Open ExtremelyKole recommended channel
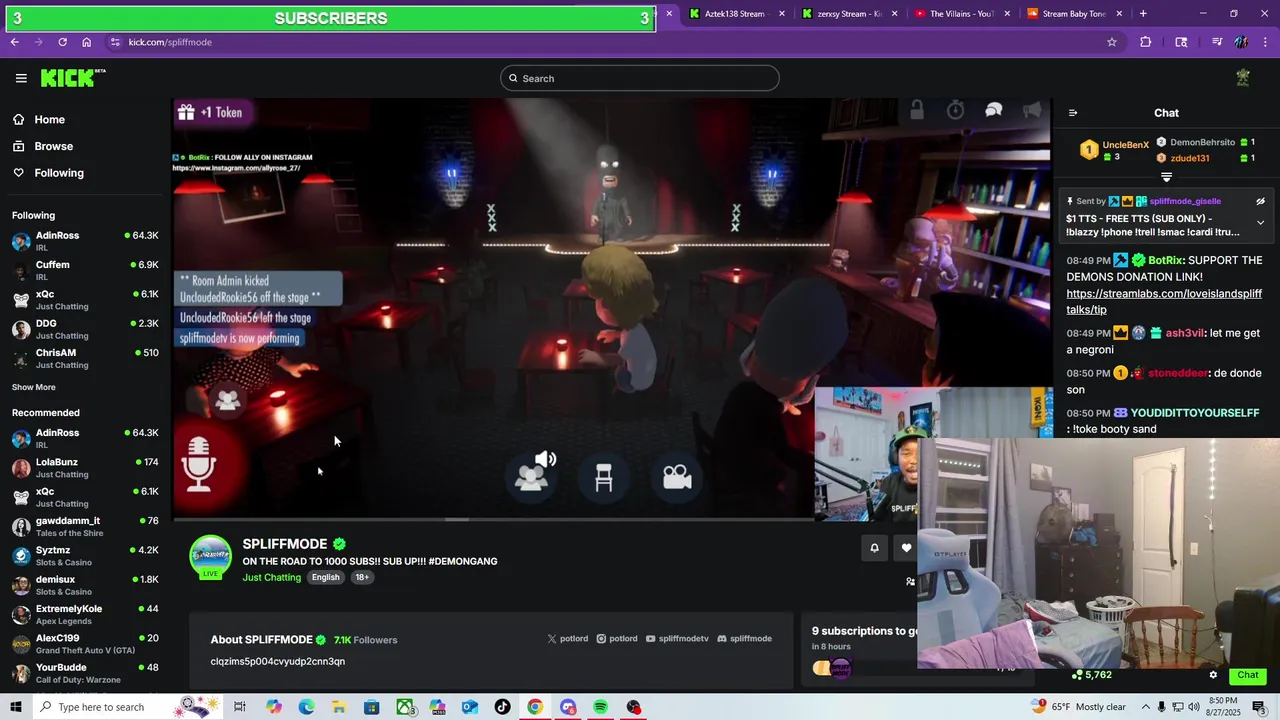The width and height of the screenshot is (1280, 720). [85, 614]
